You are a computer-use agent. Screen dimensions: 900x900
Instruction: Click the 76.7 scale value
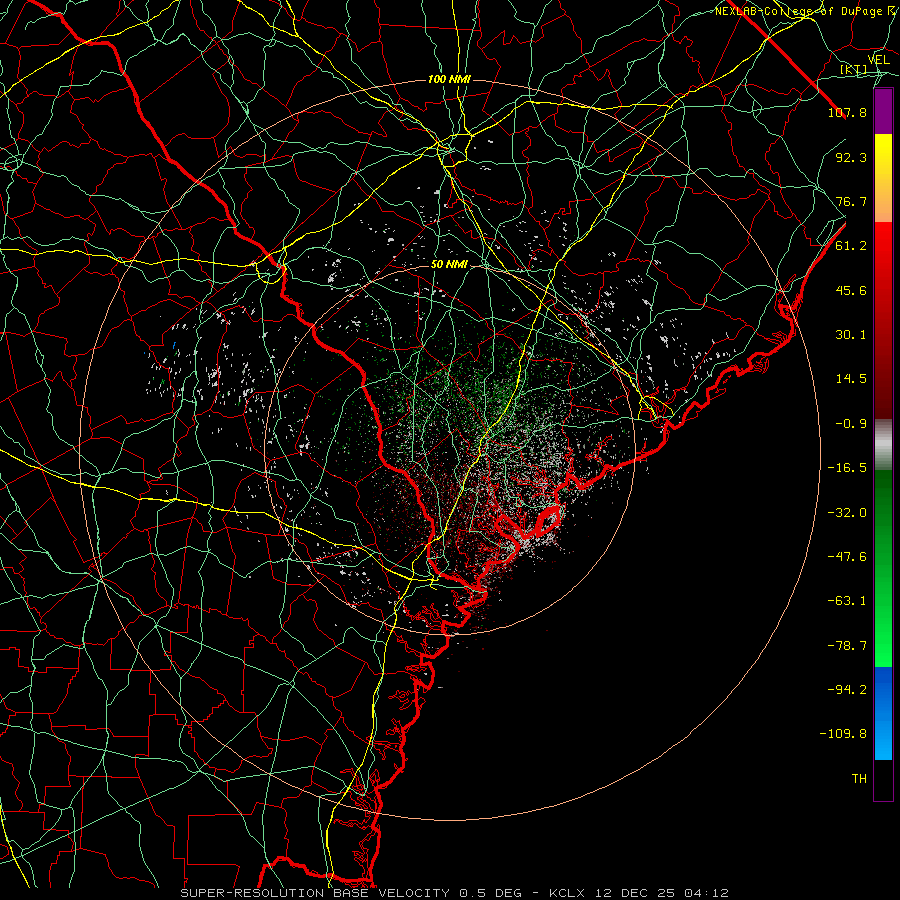pos(851,201)
